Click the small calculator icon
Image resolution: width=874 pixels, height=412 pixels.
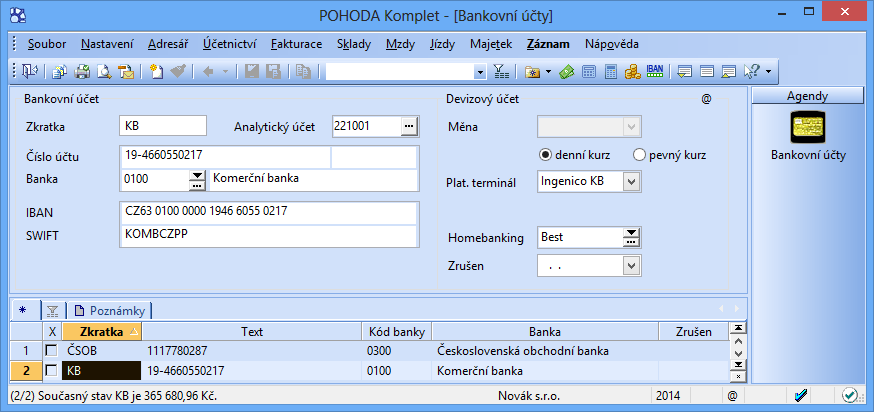tap(589, 71)
